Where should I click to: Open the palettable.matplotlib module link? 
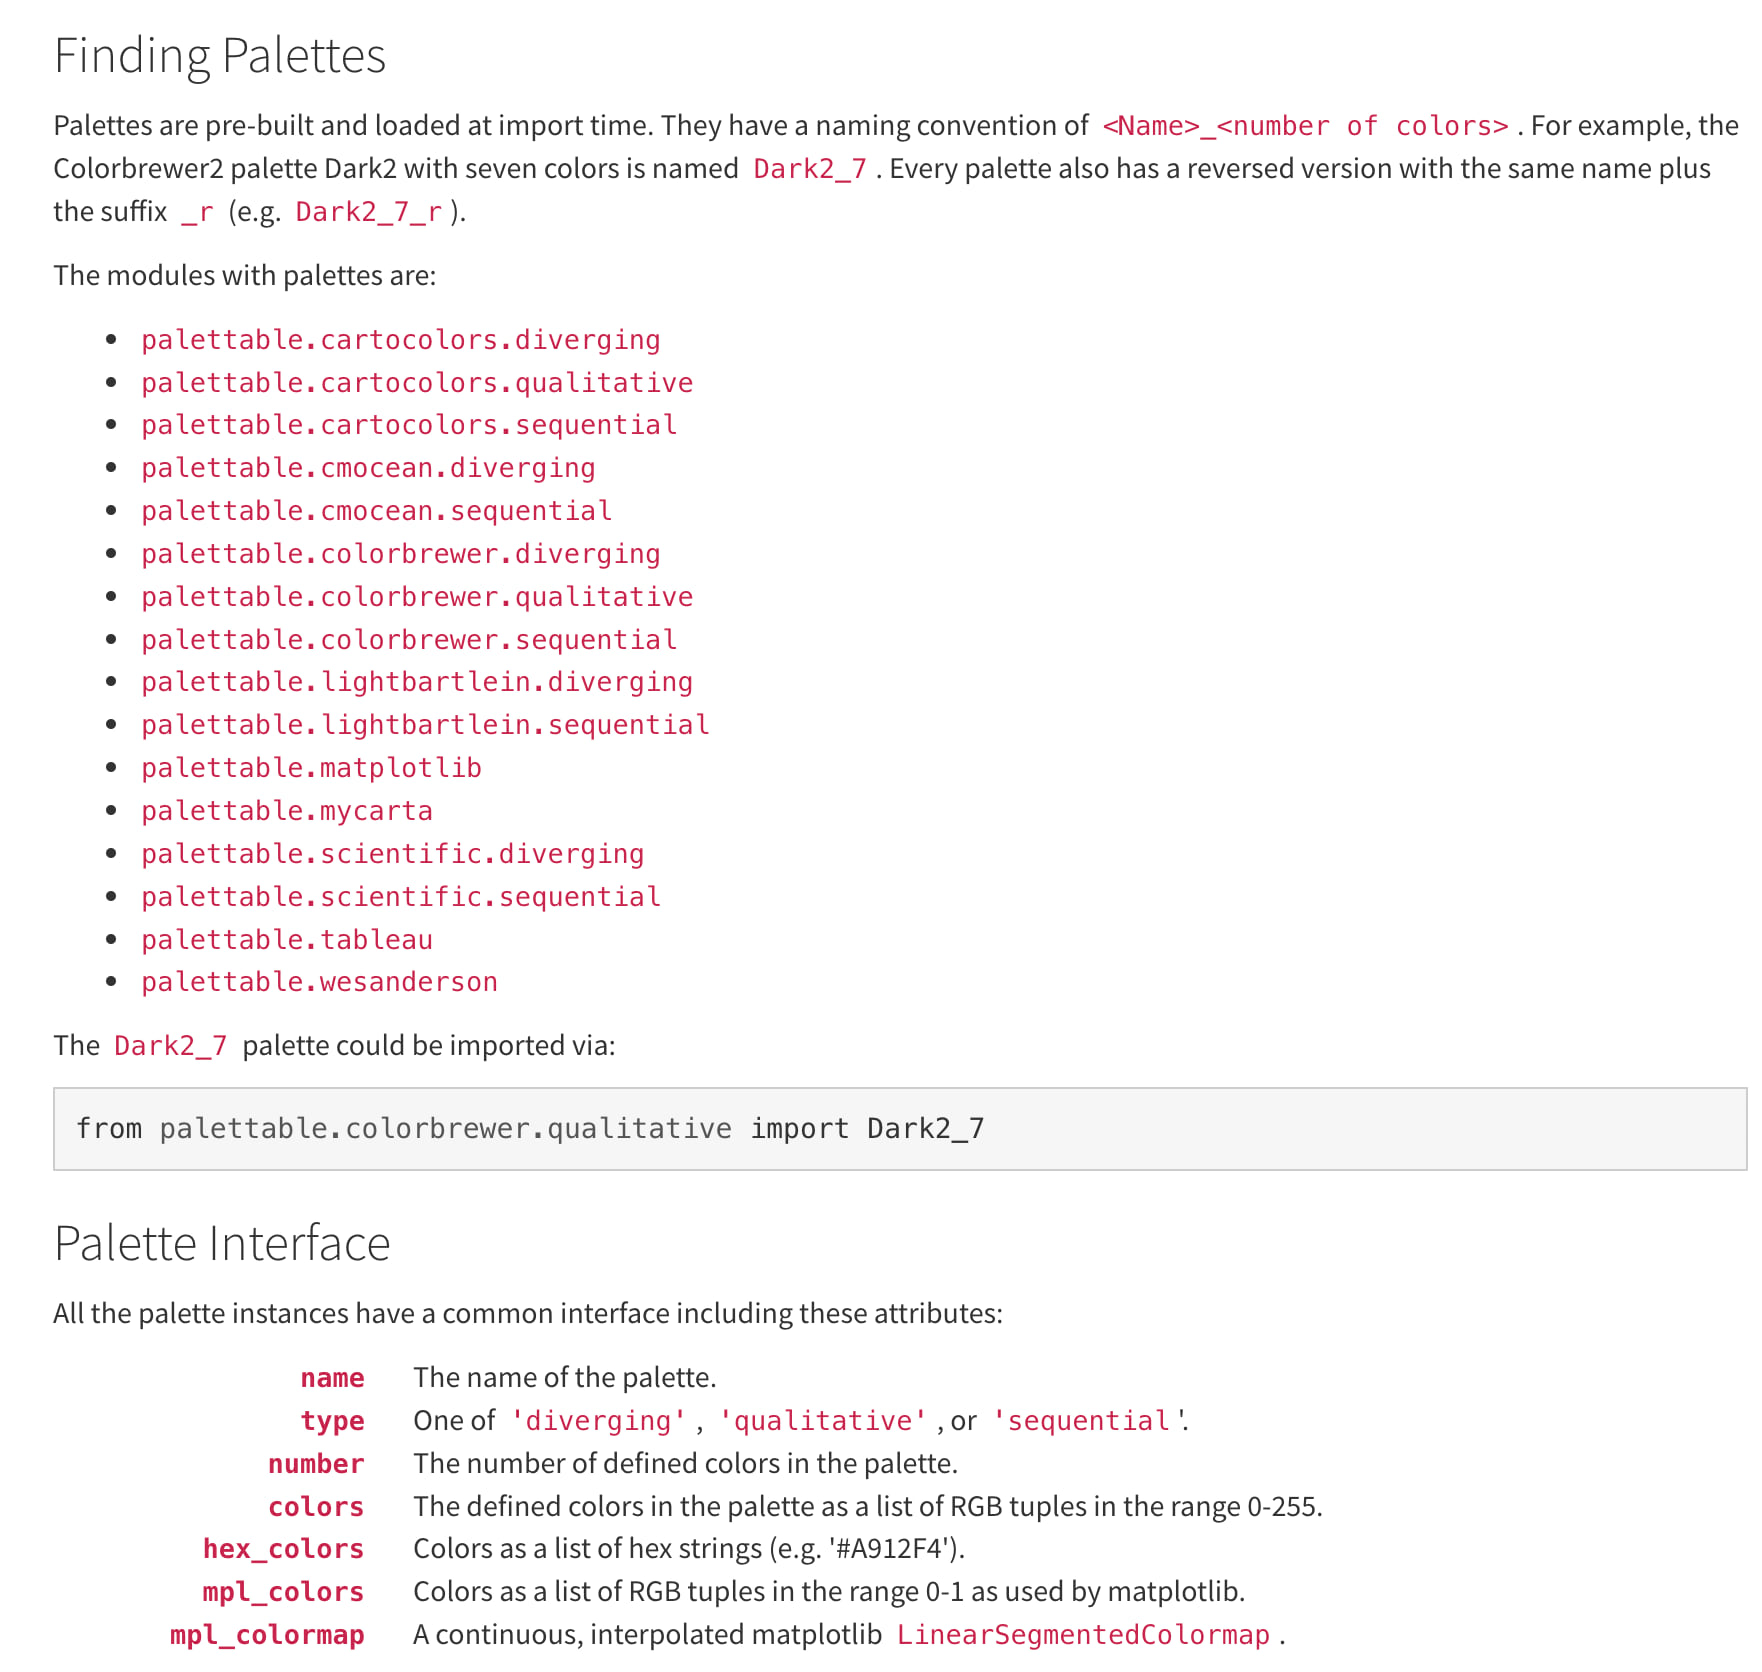[x=311, y=768]
